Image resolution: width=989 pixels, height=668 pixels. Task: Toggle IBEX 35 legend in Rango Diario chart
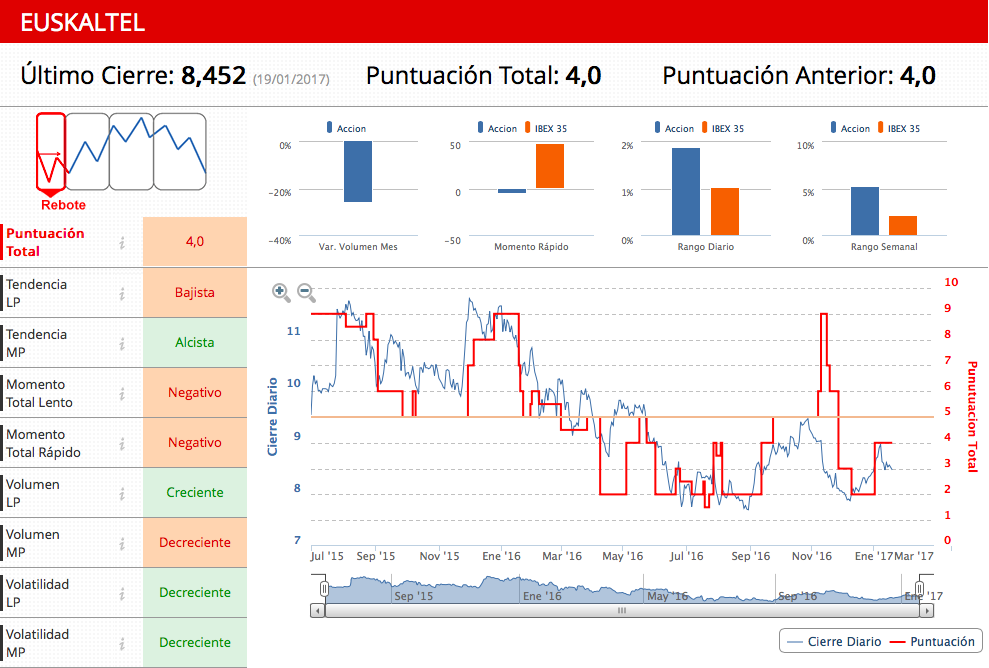(x=723, y=128)
